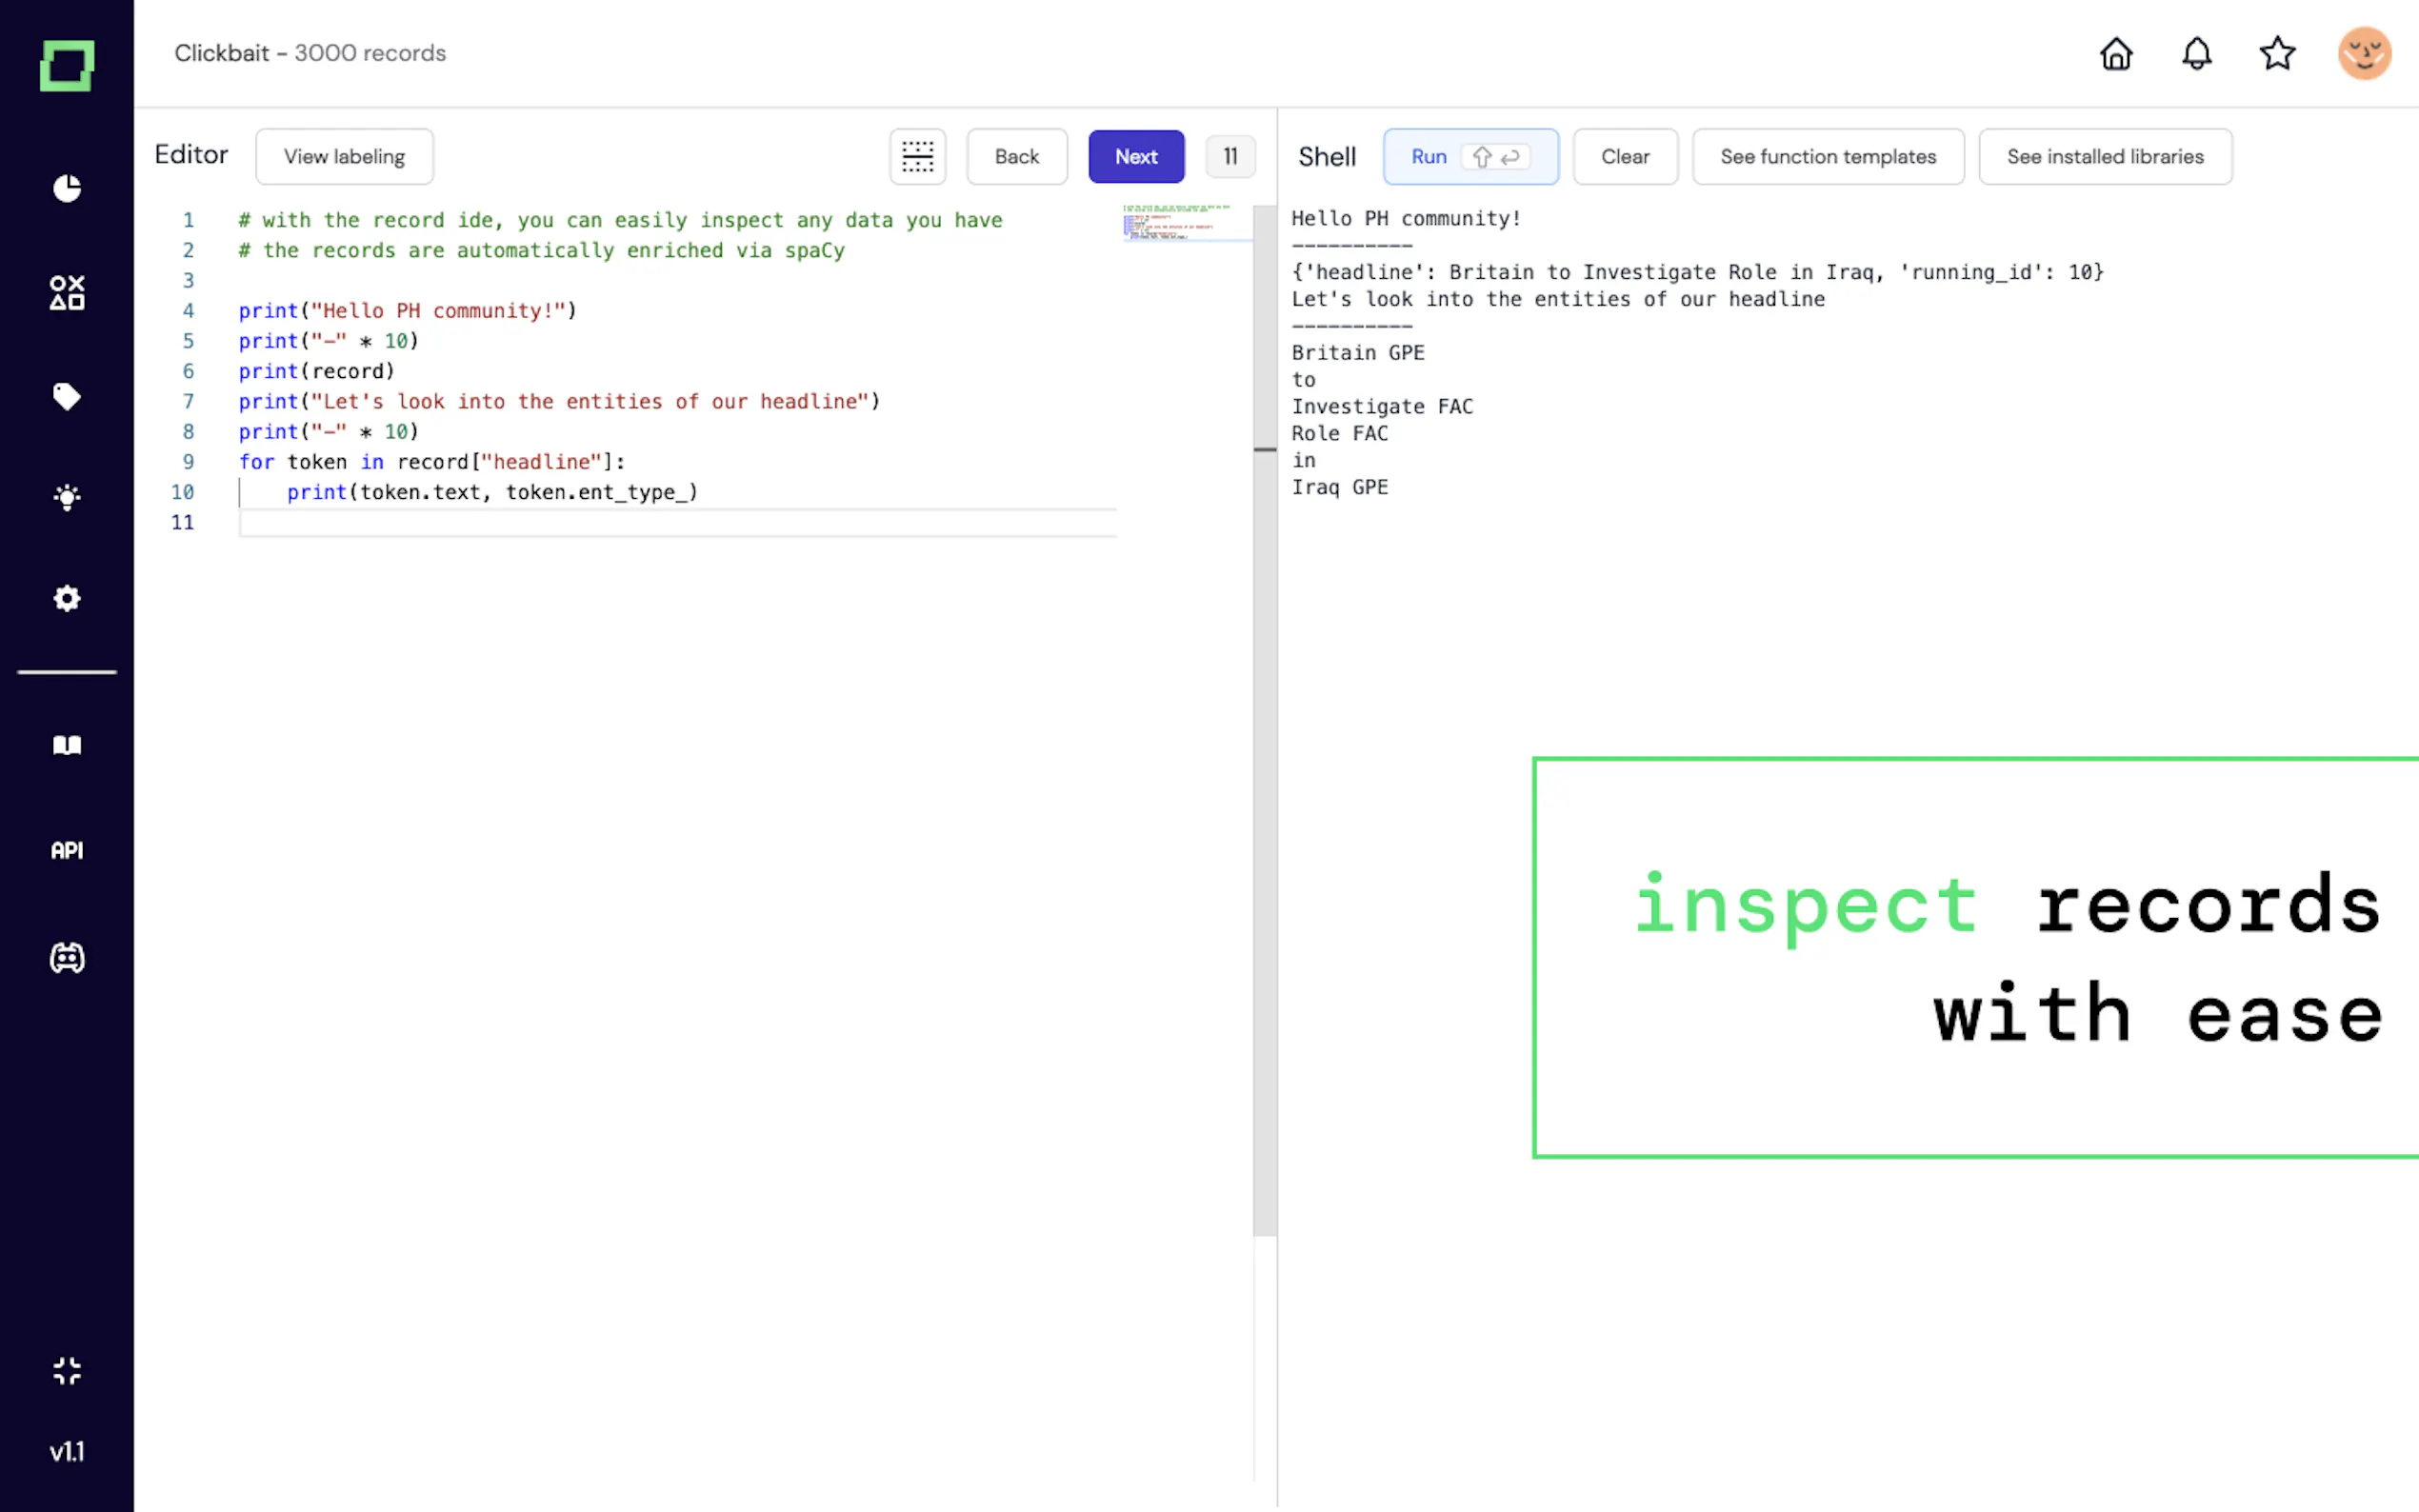This screenshot has width=2419, height=1512.
Task: Open the notifications bell
Action: coord(2196,53)
